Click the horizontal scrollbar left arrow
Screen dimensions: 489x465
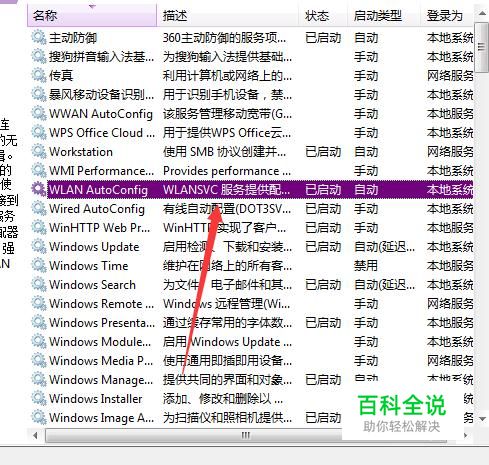coord(36,435)
